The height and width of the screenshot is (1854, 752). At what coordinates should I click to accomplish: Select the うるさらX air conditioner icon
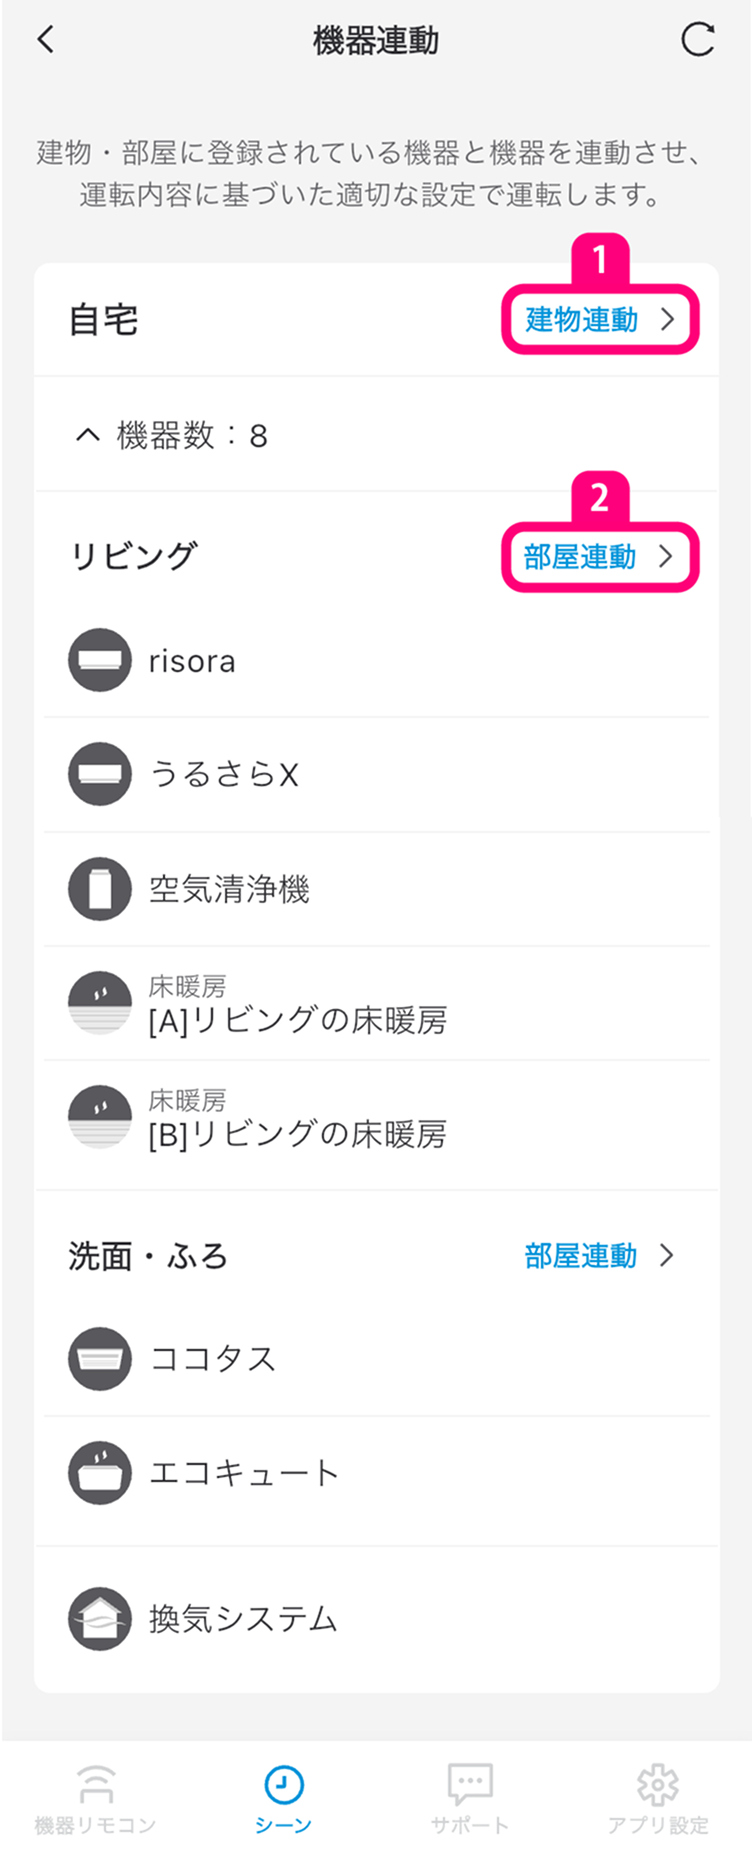100,774
